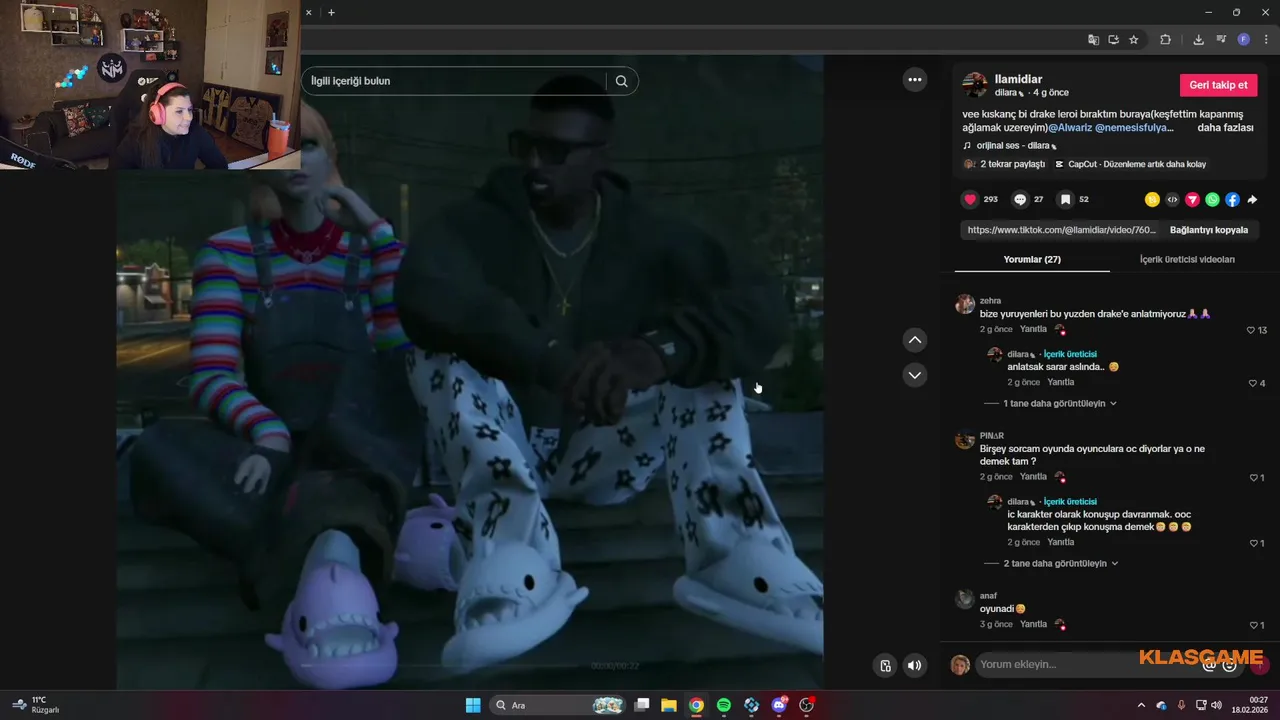This screenshot has height=720, width=1280.
Task: Open a new browser tab with plus
Action: [x=331, y=12]
